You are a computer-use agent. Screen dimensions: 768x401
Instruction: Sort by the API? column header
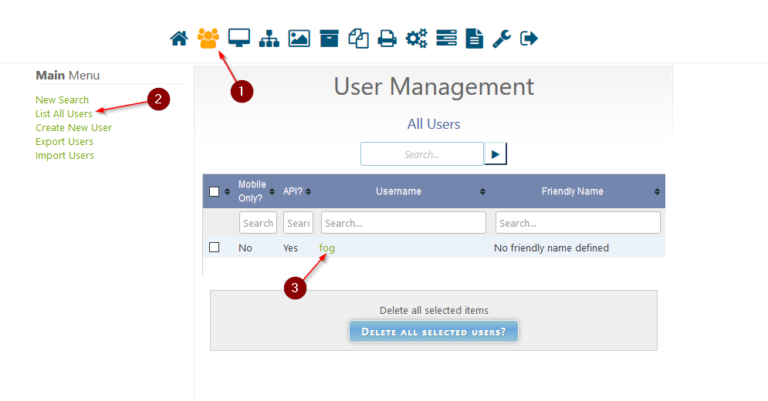[296, 191]
